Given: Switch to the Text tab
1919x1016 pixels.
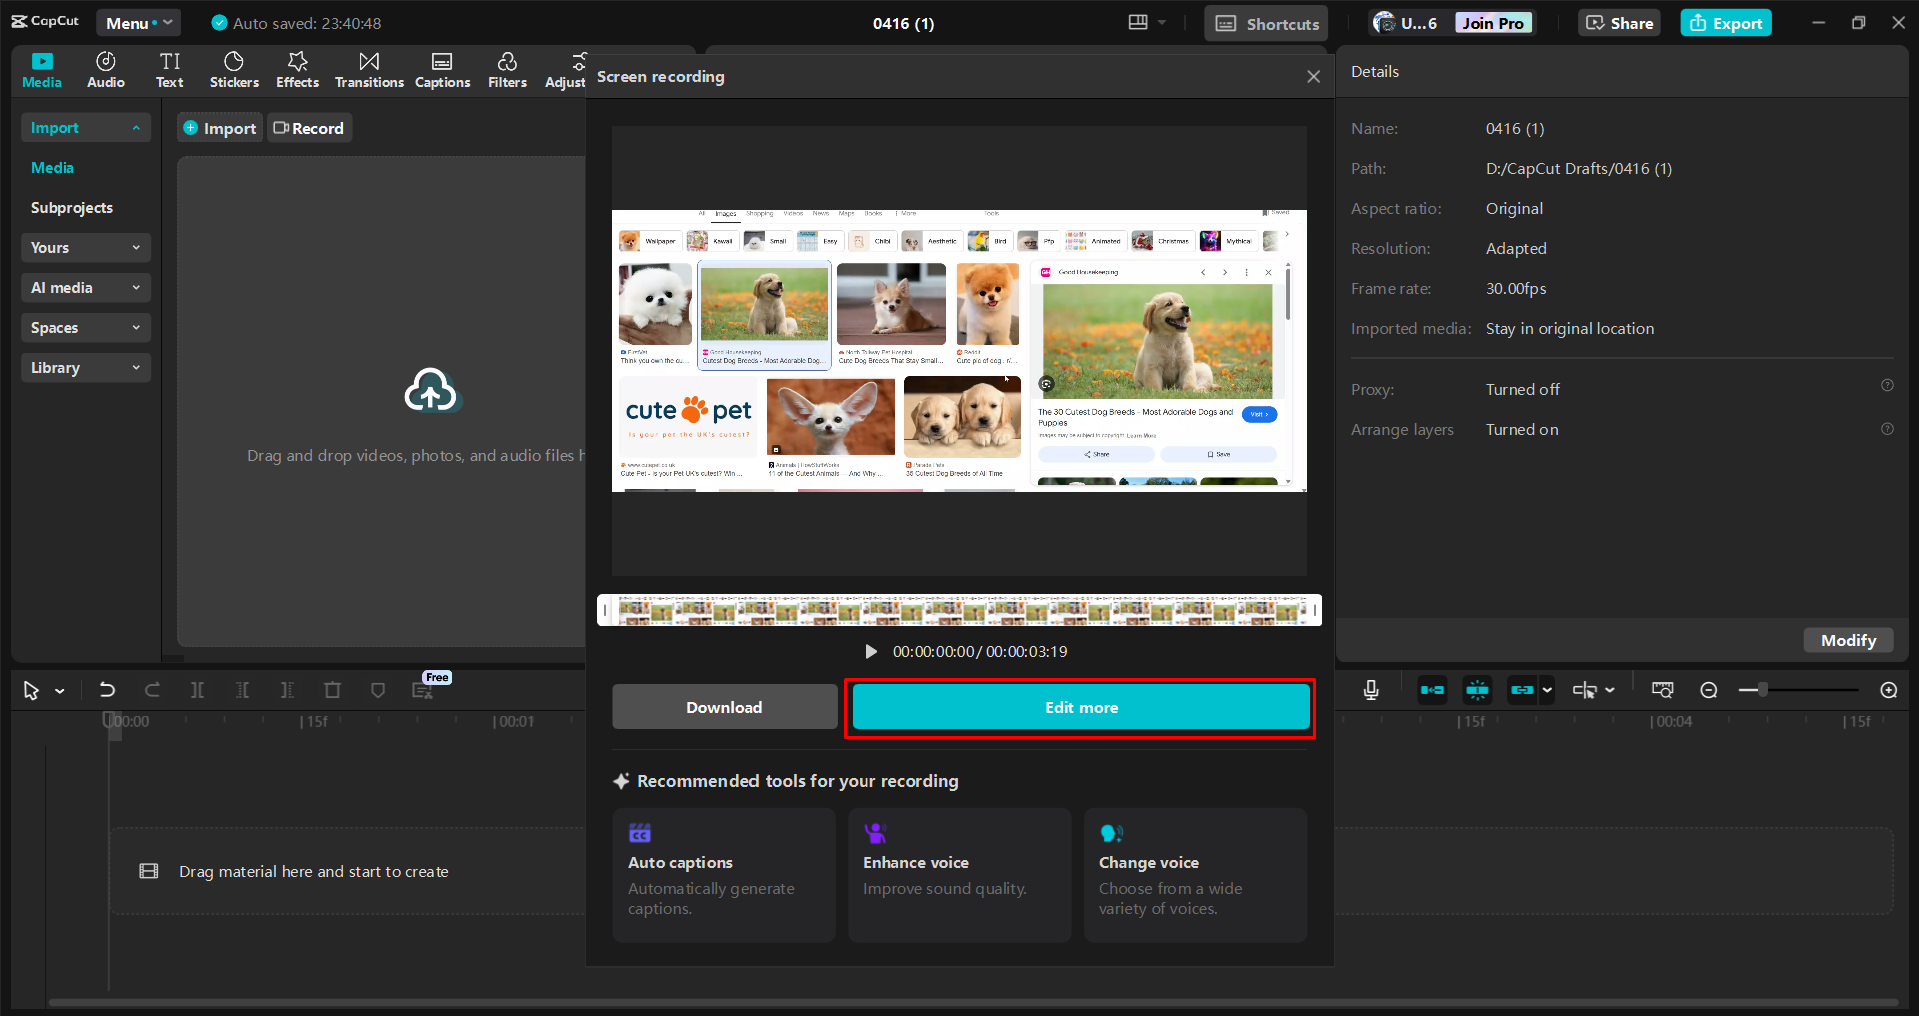Looking at the screenshot, I should coord(169,69).
